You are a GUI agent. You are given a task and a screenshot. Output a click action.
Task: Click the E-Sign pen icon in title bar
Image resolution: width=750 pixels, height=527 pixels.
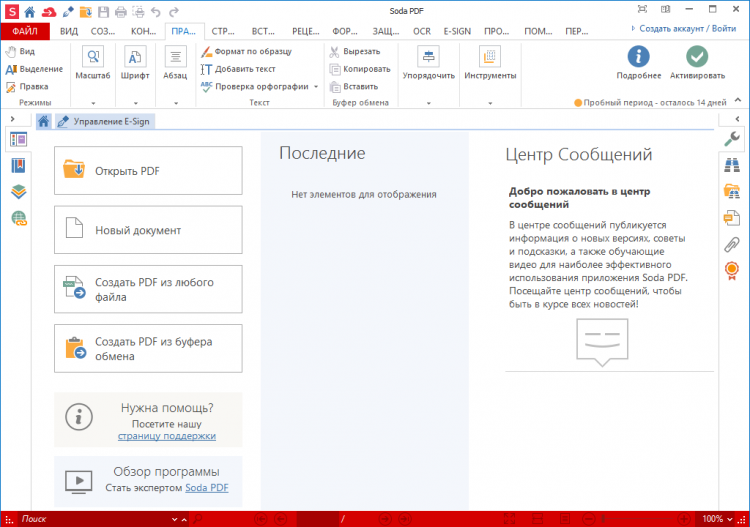[x=68, y=11]
